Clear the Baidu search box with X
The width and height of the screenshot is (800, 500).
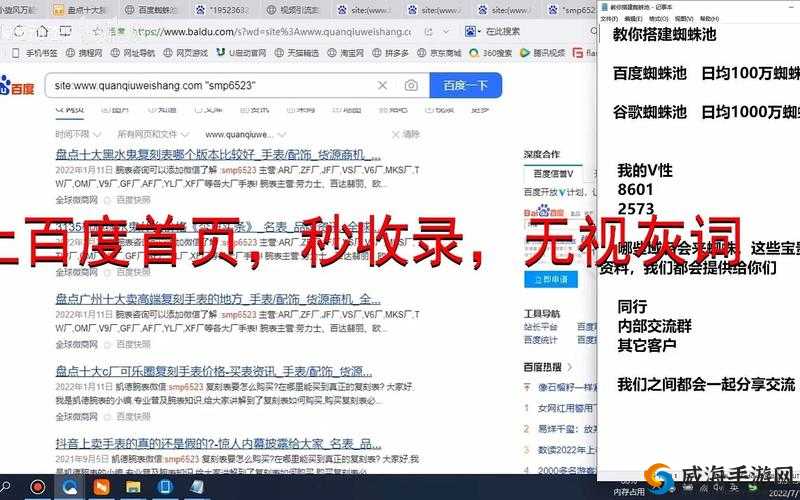click(382, 85)
